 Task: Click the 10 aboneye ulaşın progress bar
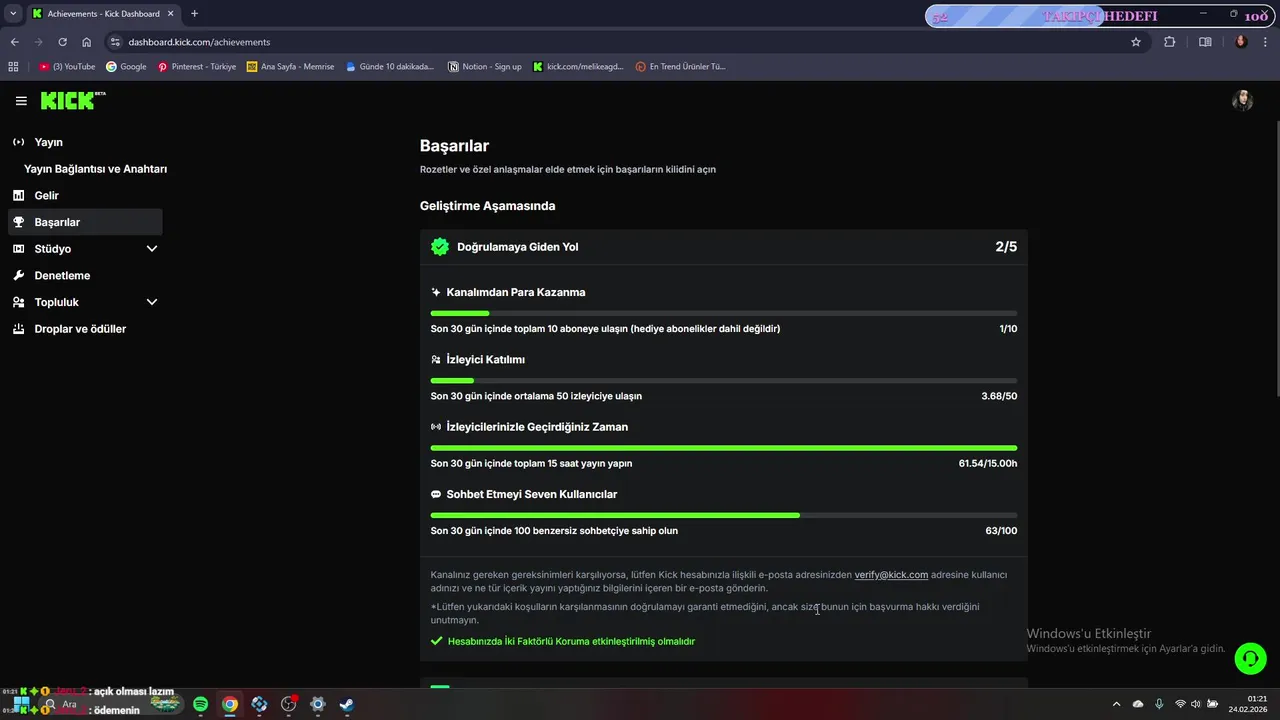point(724,314)
